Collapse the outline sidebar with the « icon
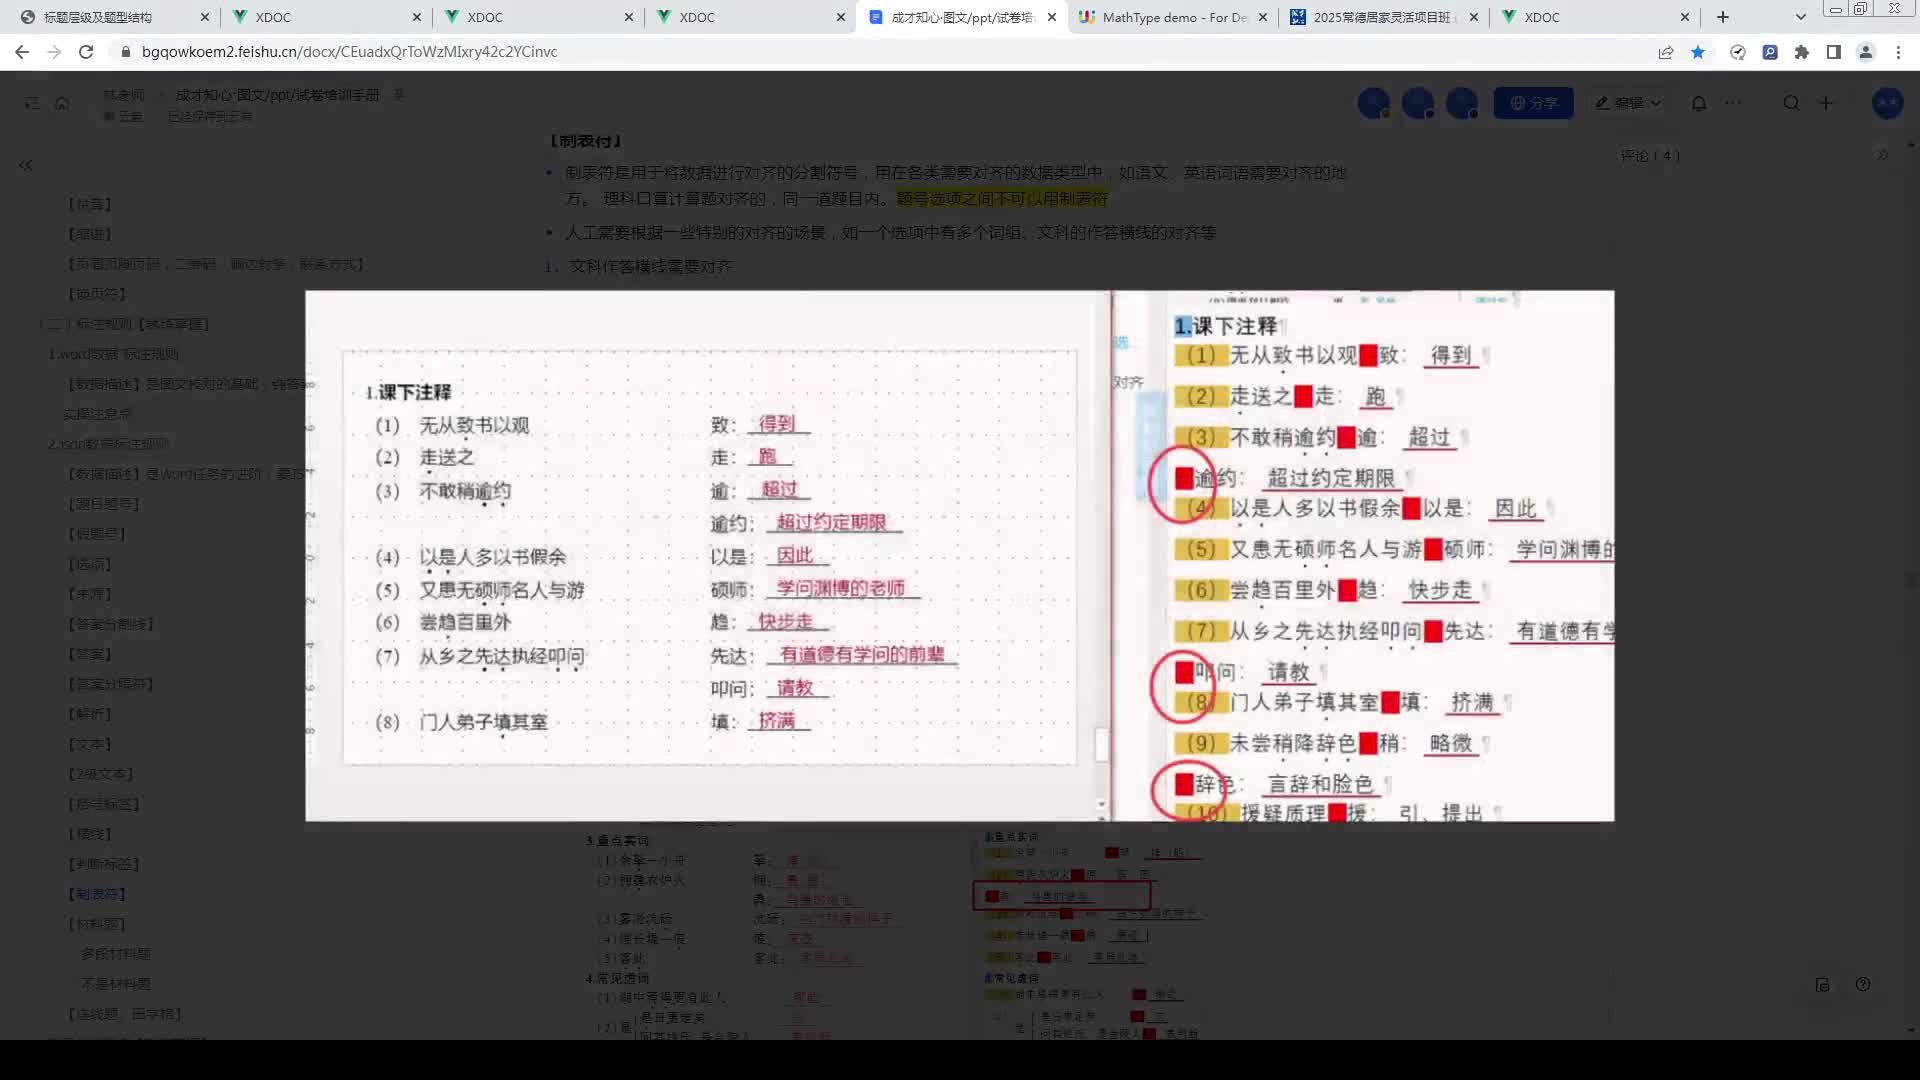The image size is (1920, 1080). [x=25, y=165]
